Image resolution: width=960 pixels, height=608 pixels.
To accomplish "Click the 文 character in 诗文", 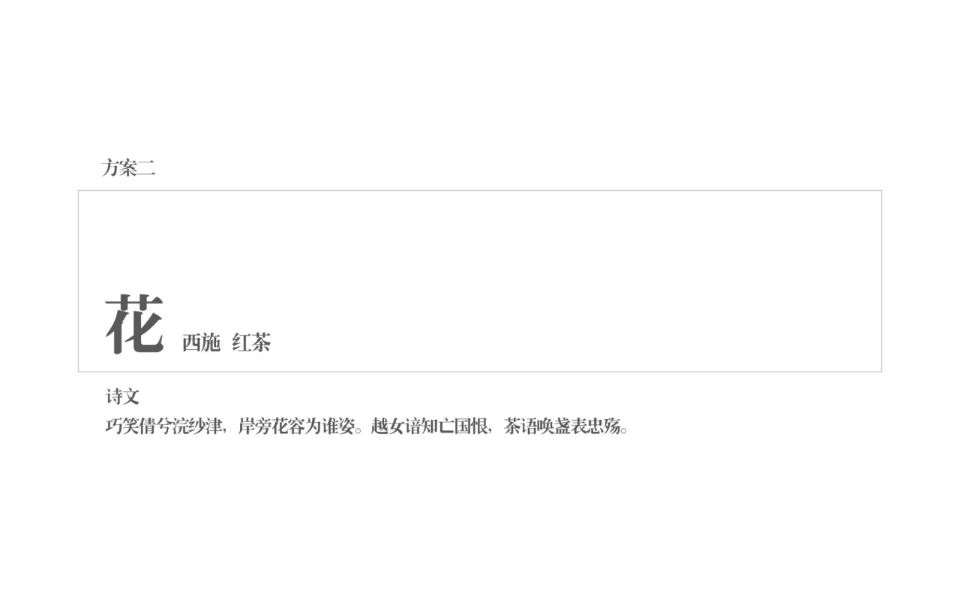I will [131, 397].
